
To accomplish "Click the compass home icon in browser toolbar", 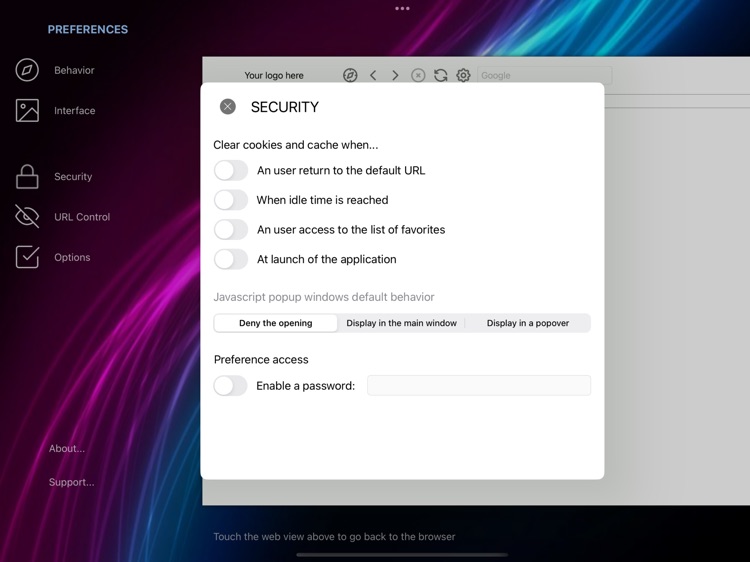I will click(x=350, y=75).
